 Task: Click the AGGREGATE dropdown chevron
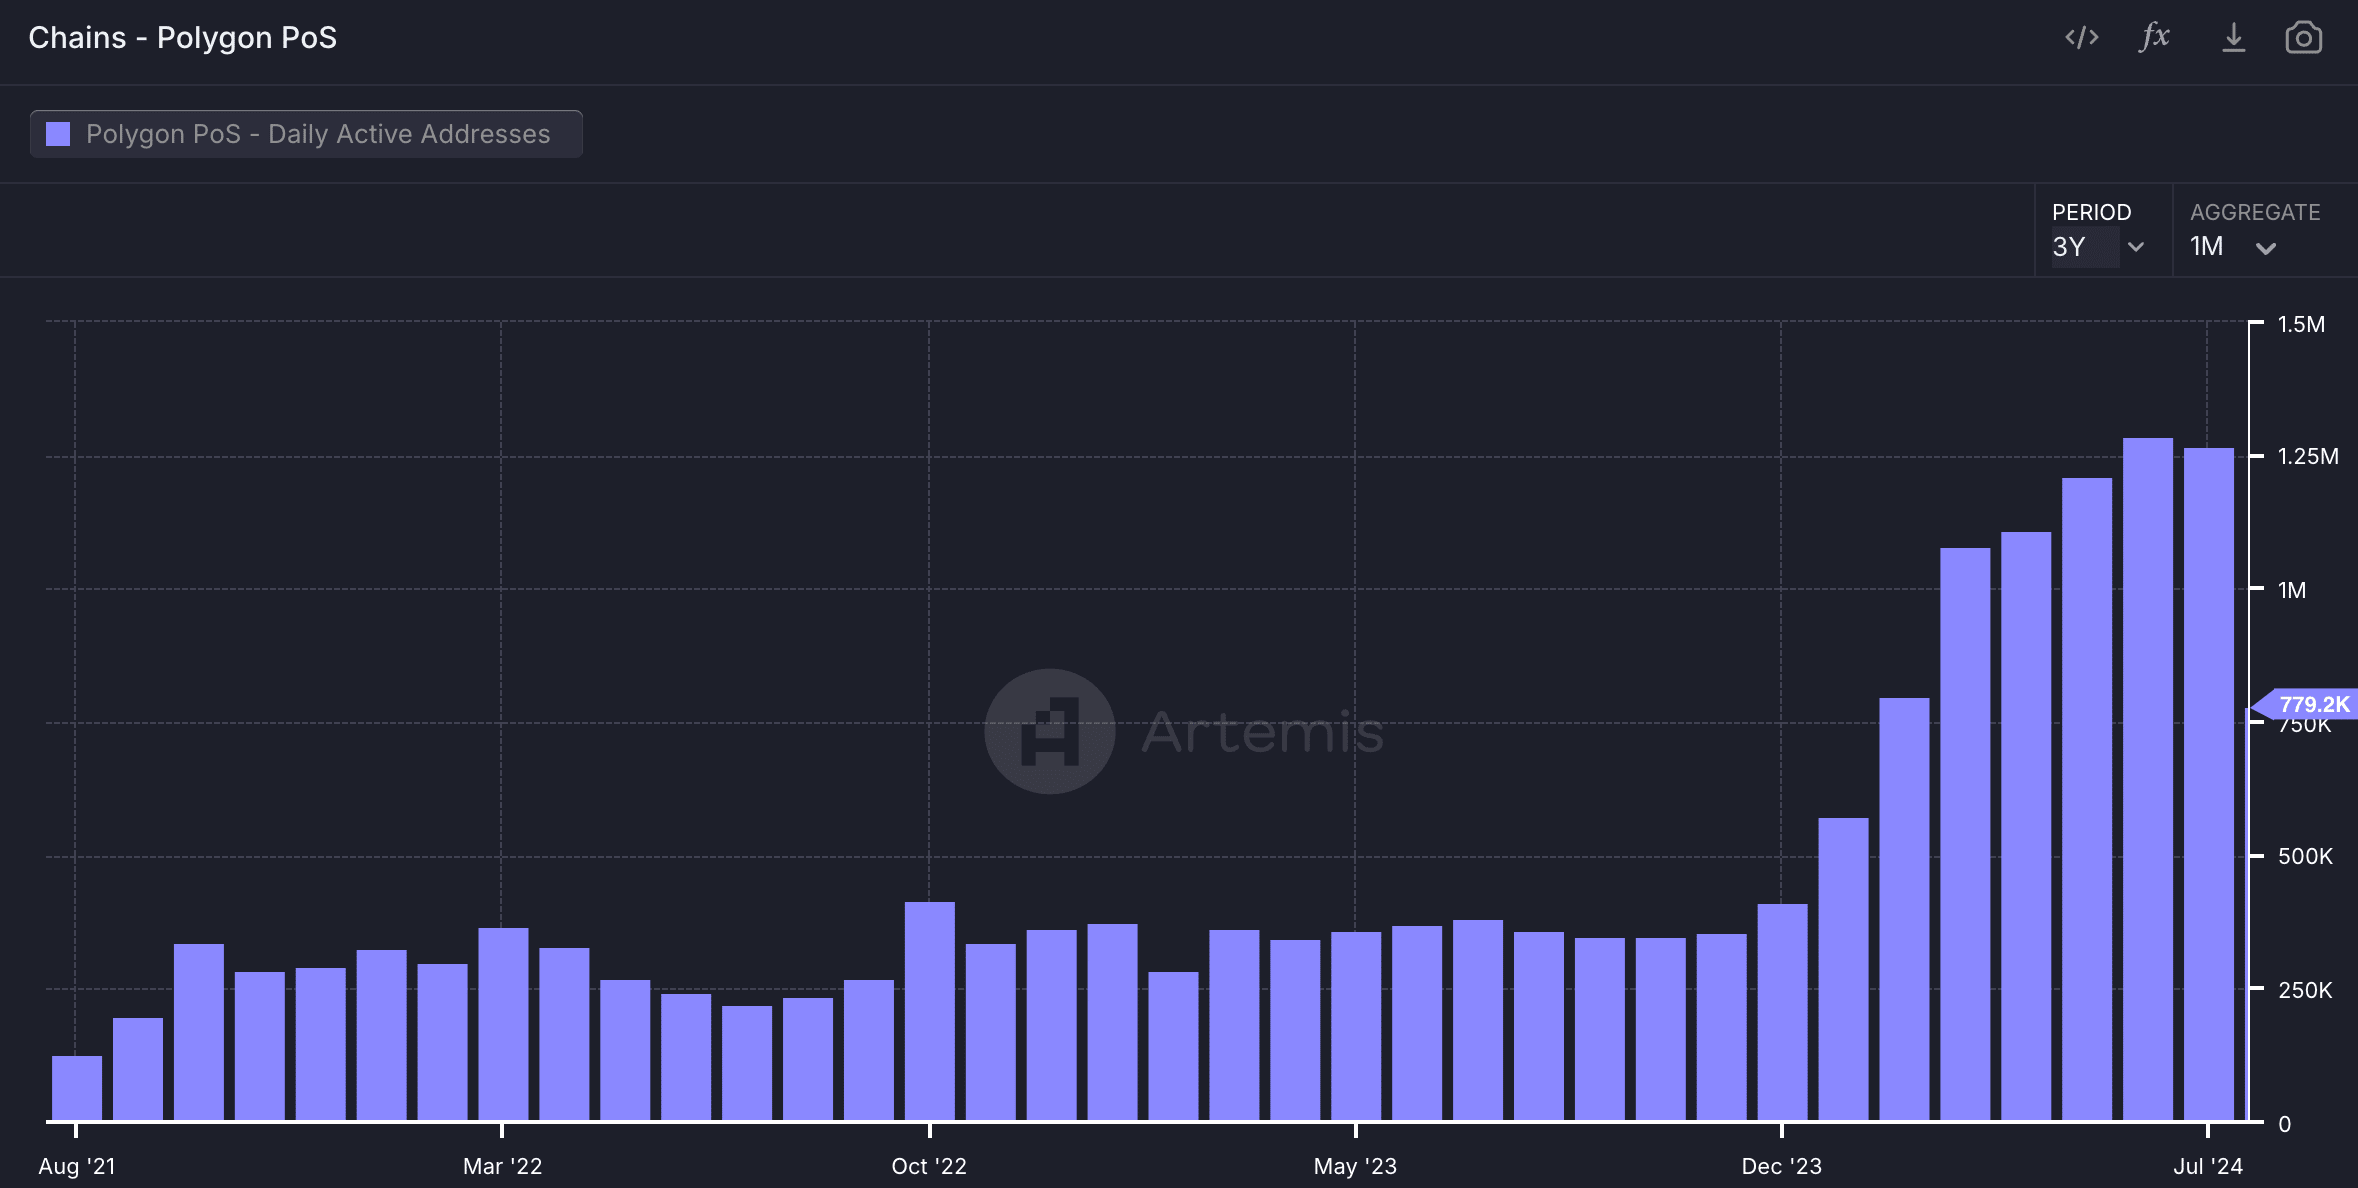click(x=2266, y=248)
